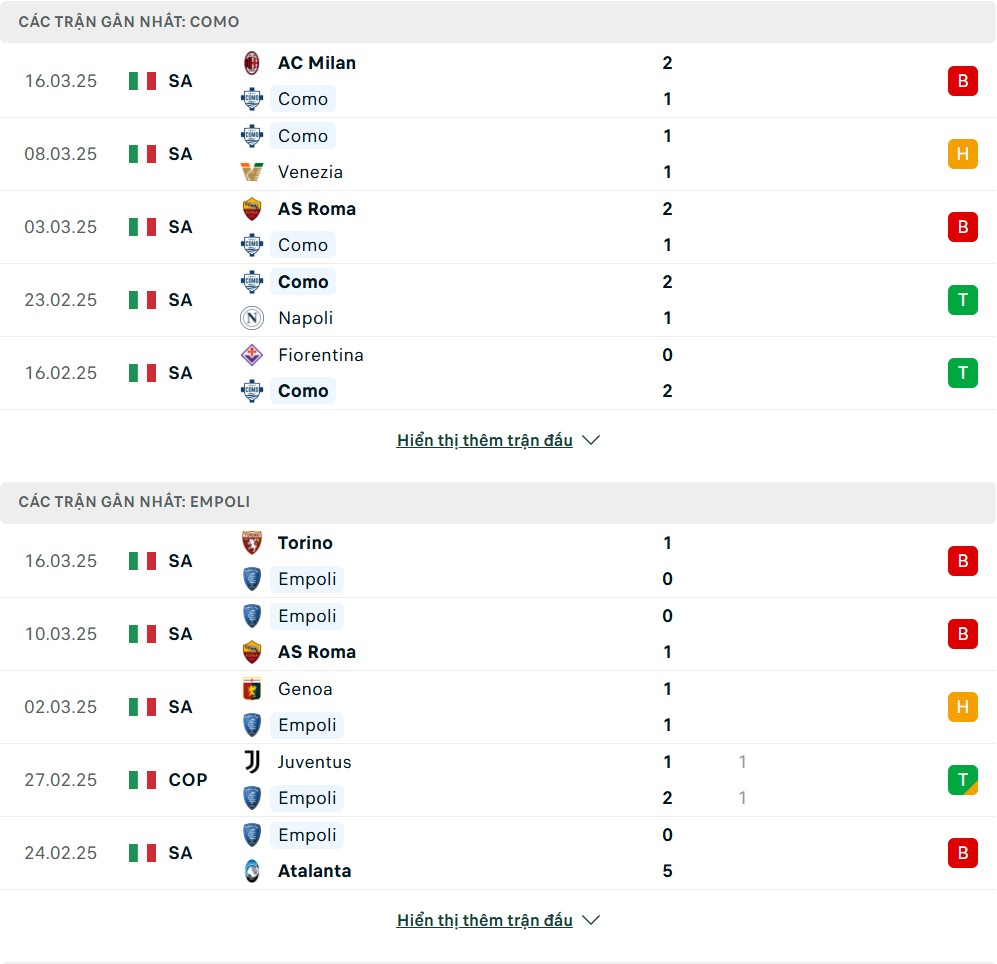Click the Genoa club badge

(x=252, y=689)
